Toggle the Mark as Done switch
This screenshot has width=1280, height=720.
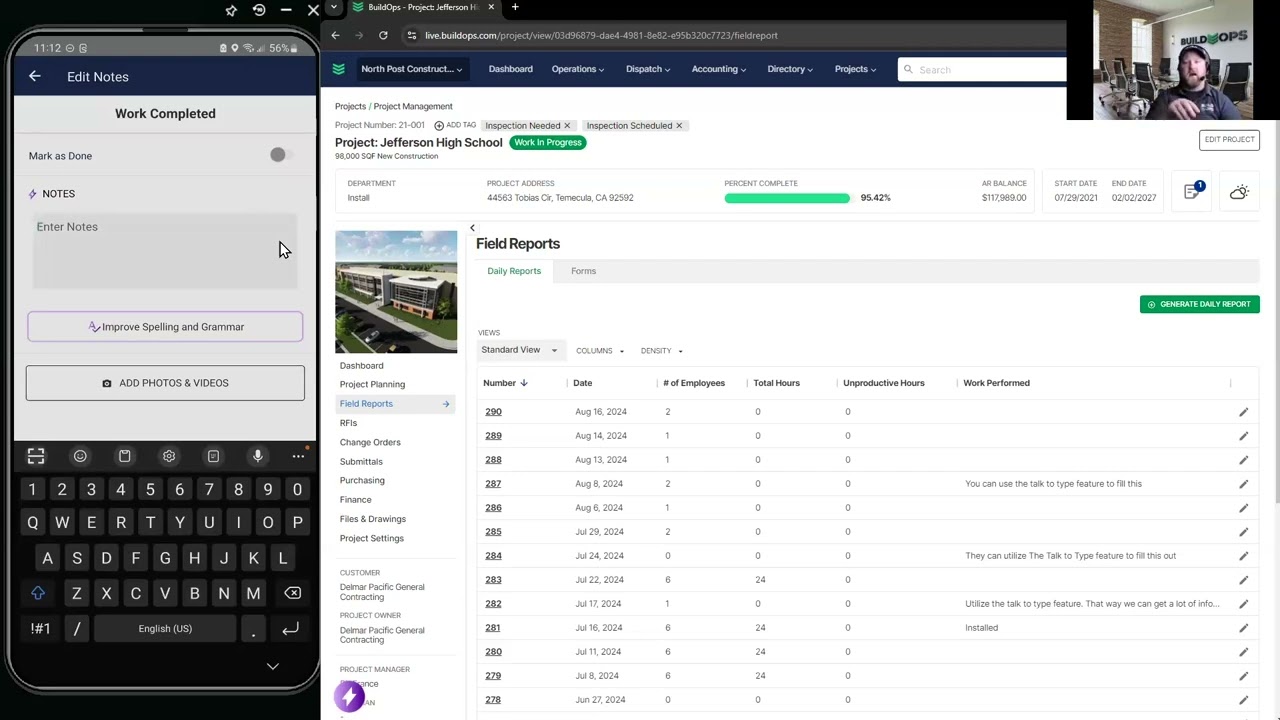coord(279,155)
